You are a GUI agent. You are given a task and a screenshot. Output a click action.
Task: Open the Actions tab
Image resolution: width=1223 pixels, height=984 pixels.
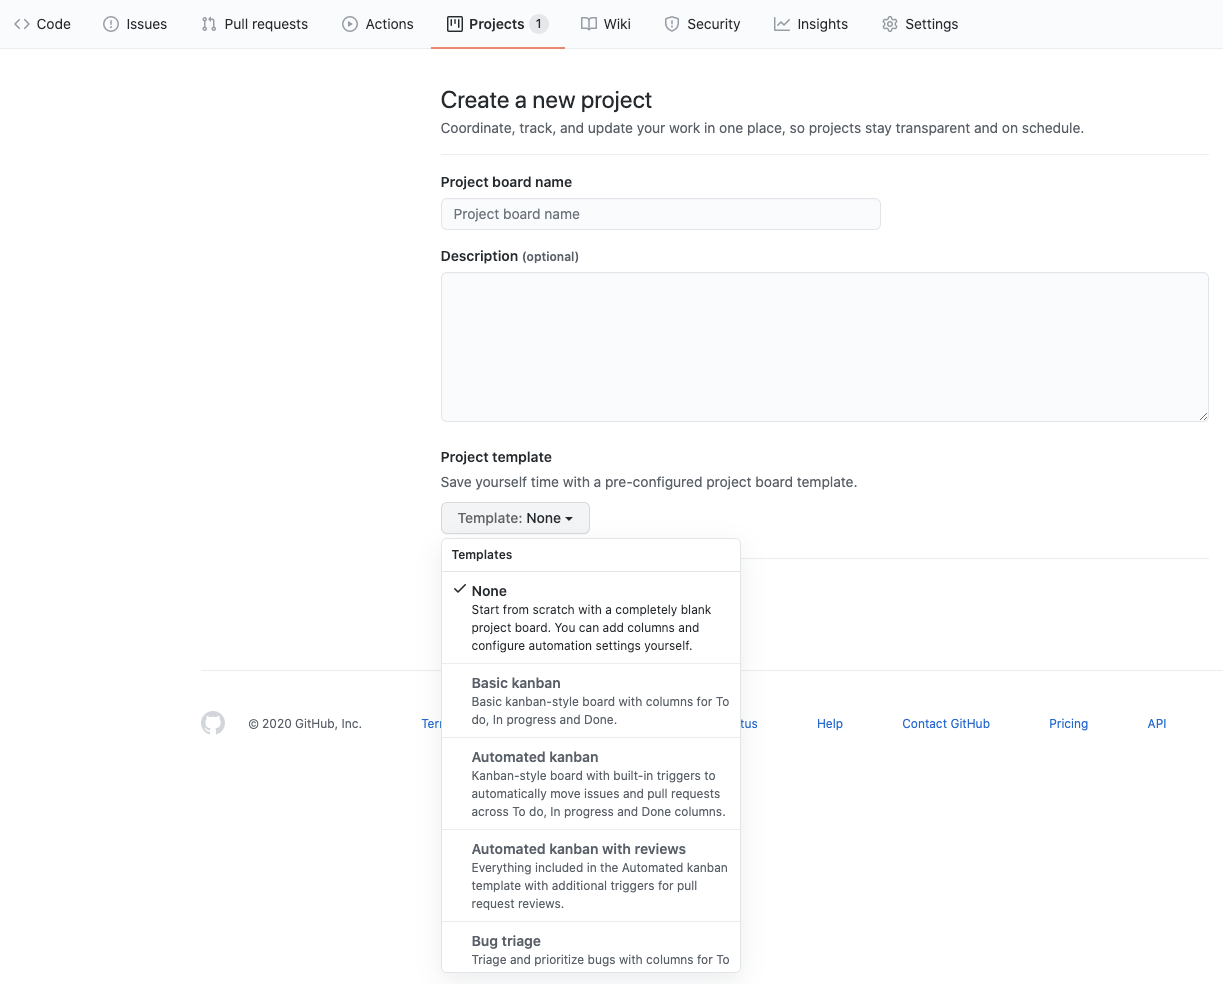378,24
